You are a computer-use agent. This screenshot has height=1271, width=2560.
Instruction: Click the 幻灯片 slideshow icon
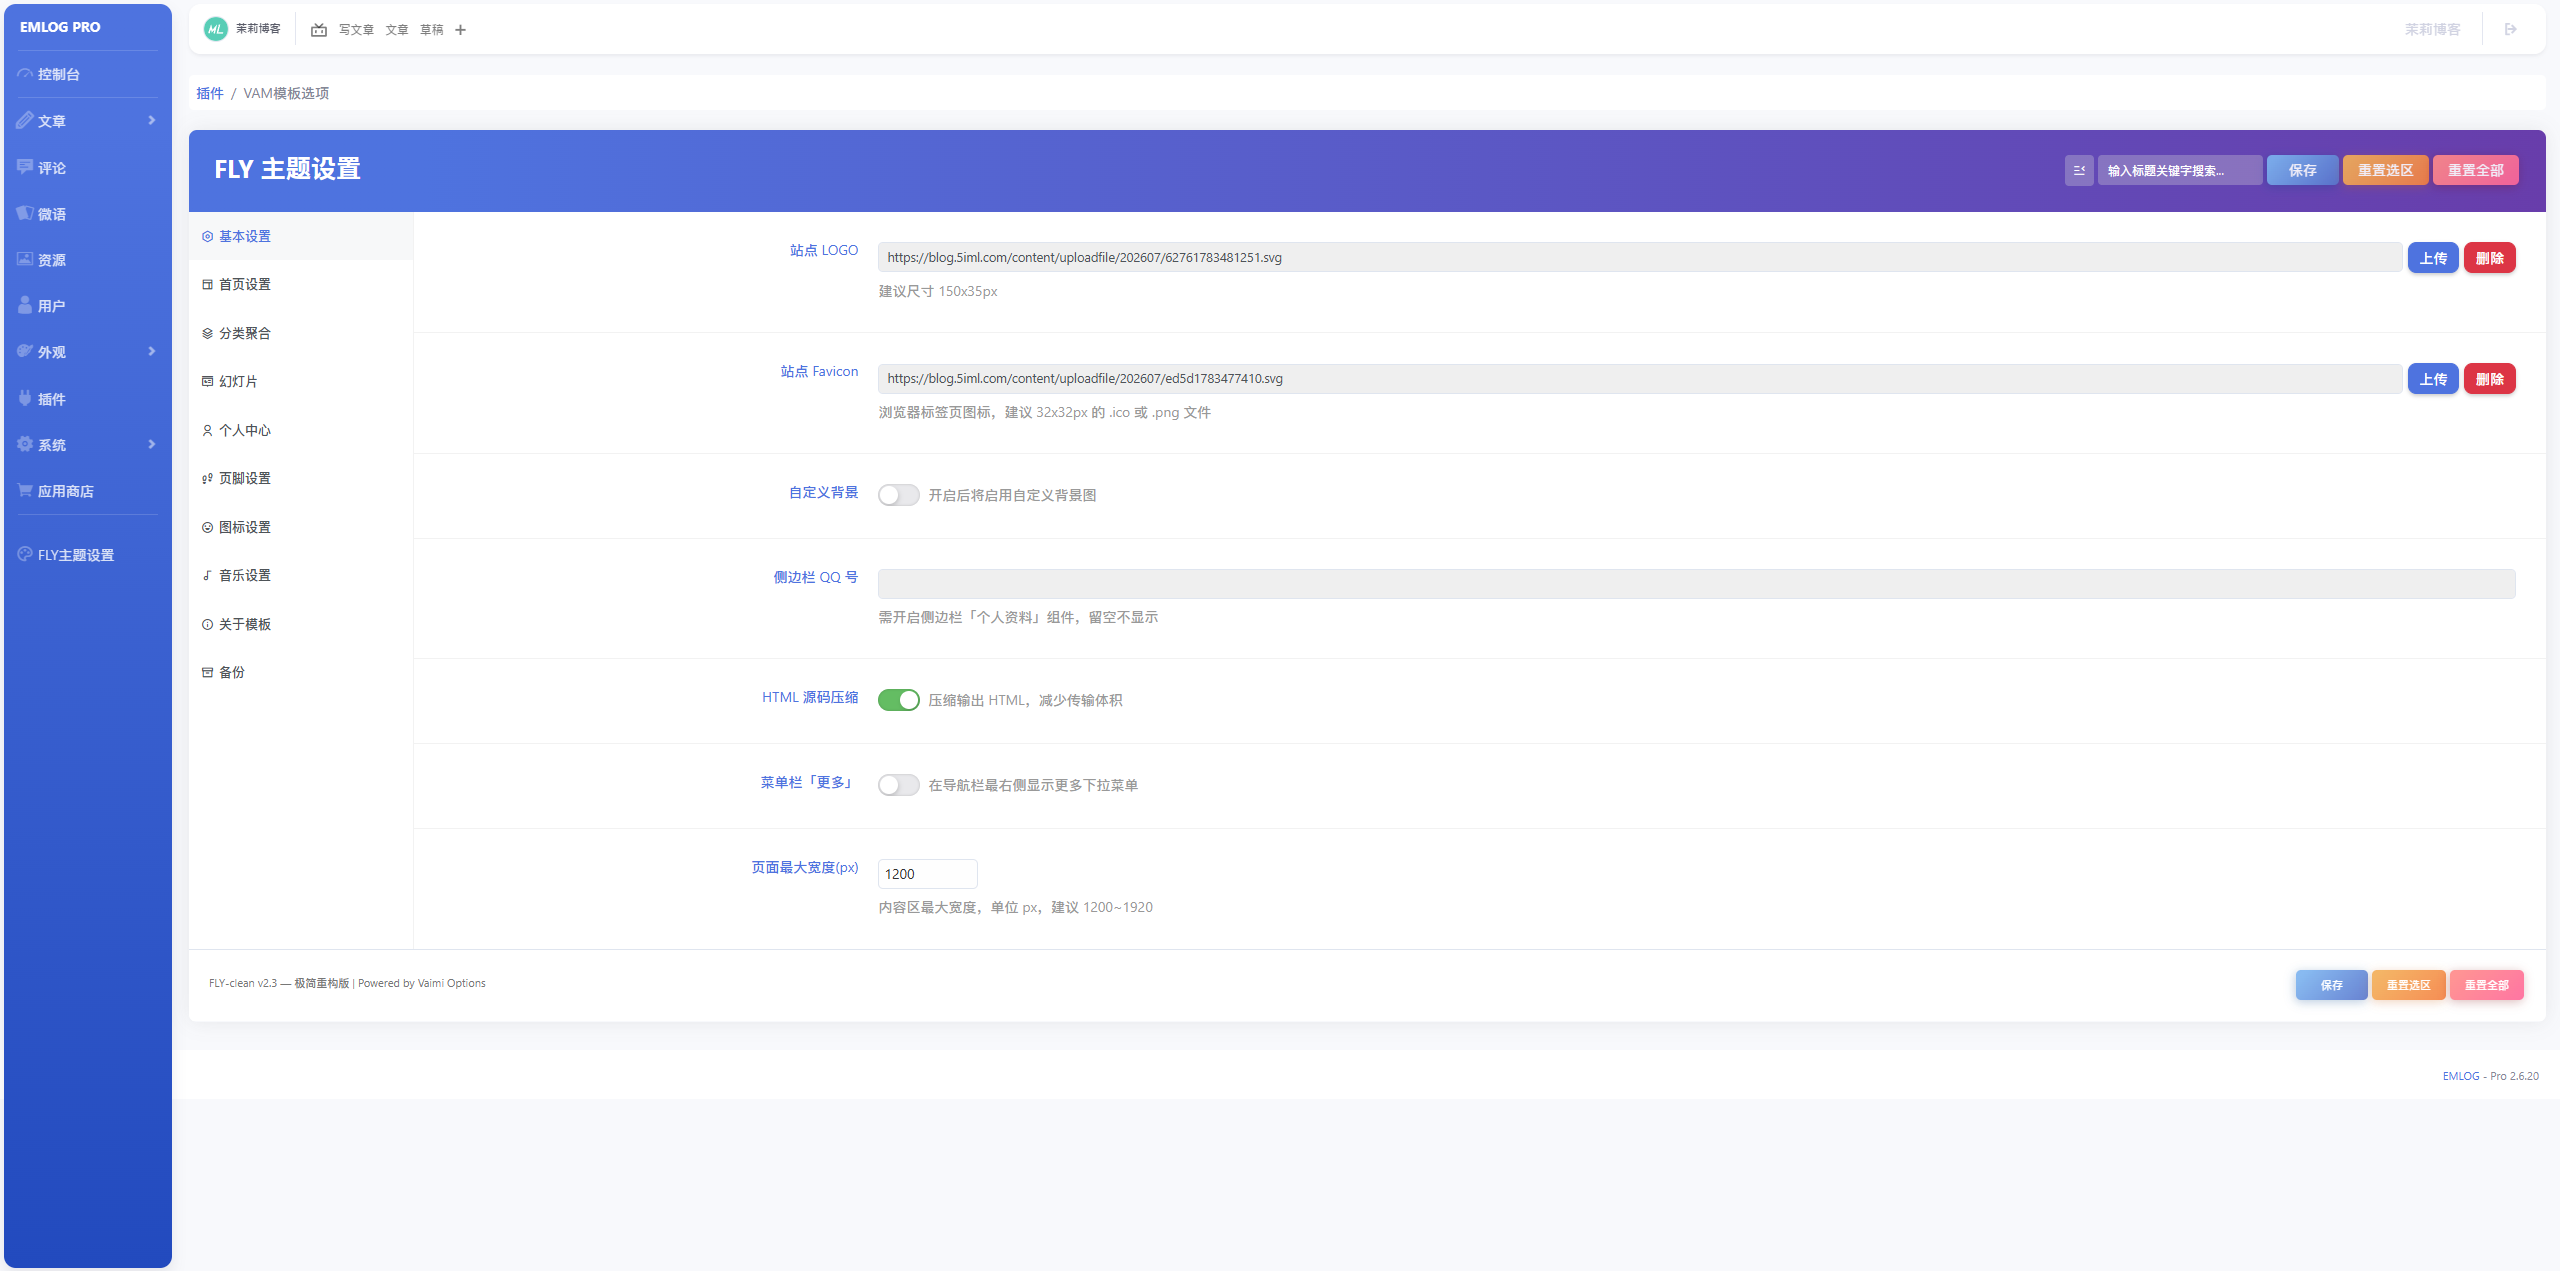[207, 382]
